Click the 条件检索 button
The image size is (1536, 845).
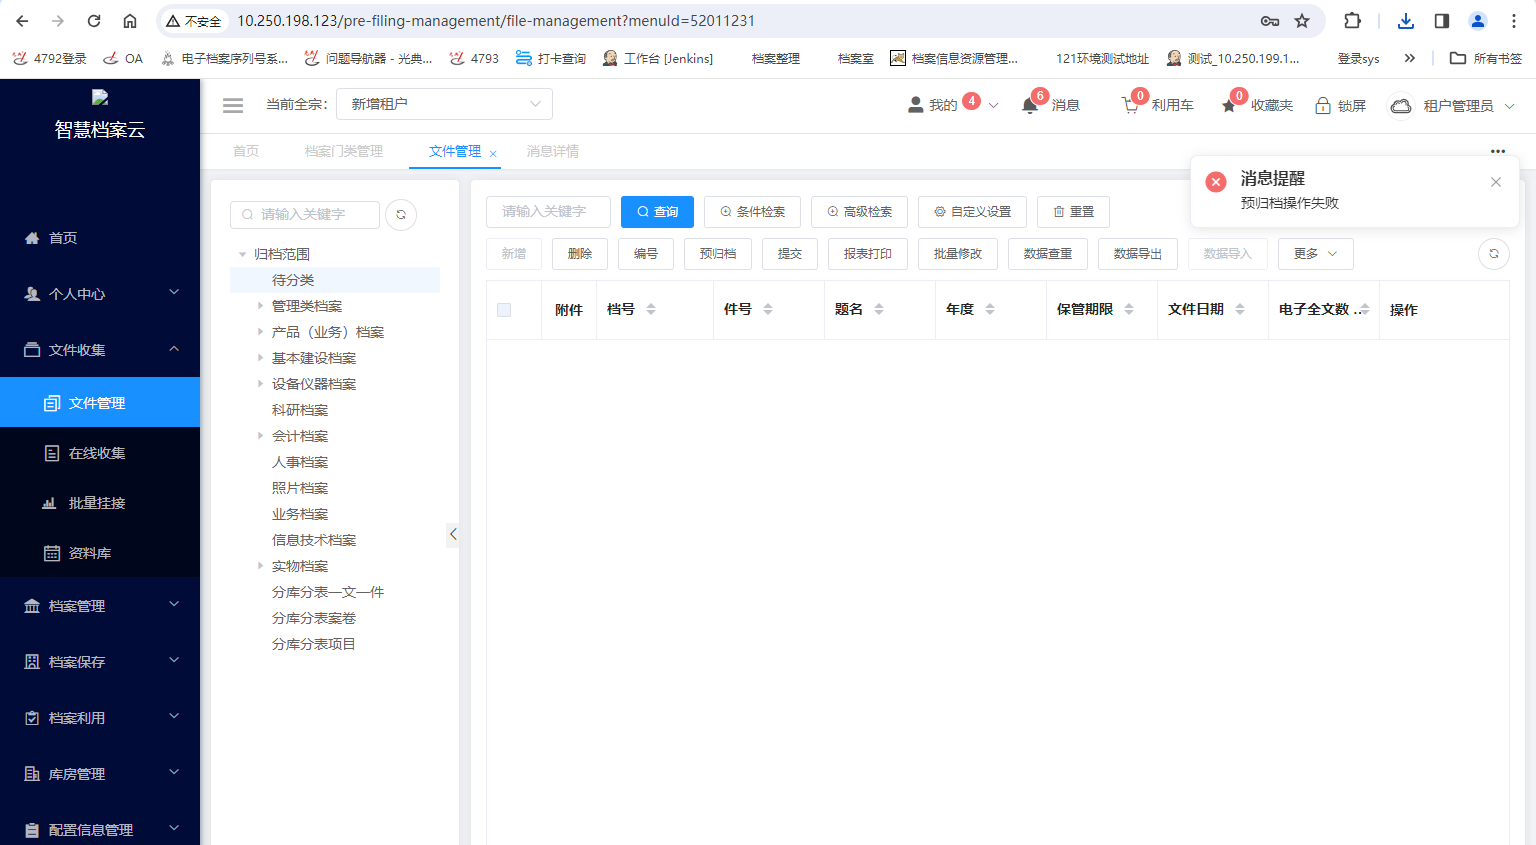[752, 212]
